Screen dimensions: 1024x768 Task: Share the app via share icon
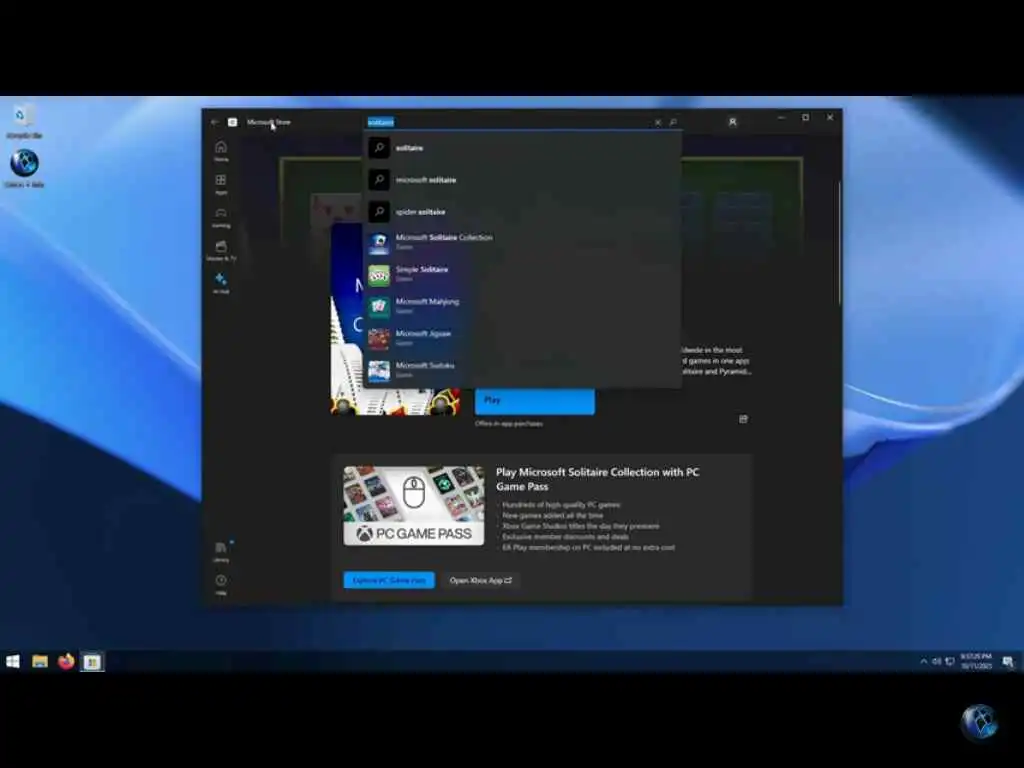pyautogui.click(x=743, y=419)
